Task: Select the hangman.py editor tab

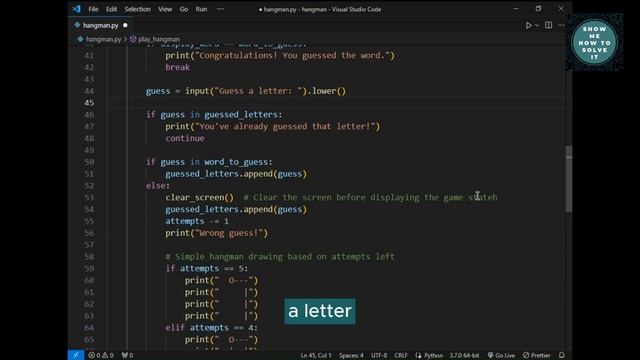Action: pos(101,25)
